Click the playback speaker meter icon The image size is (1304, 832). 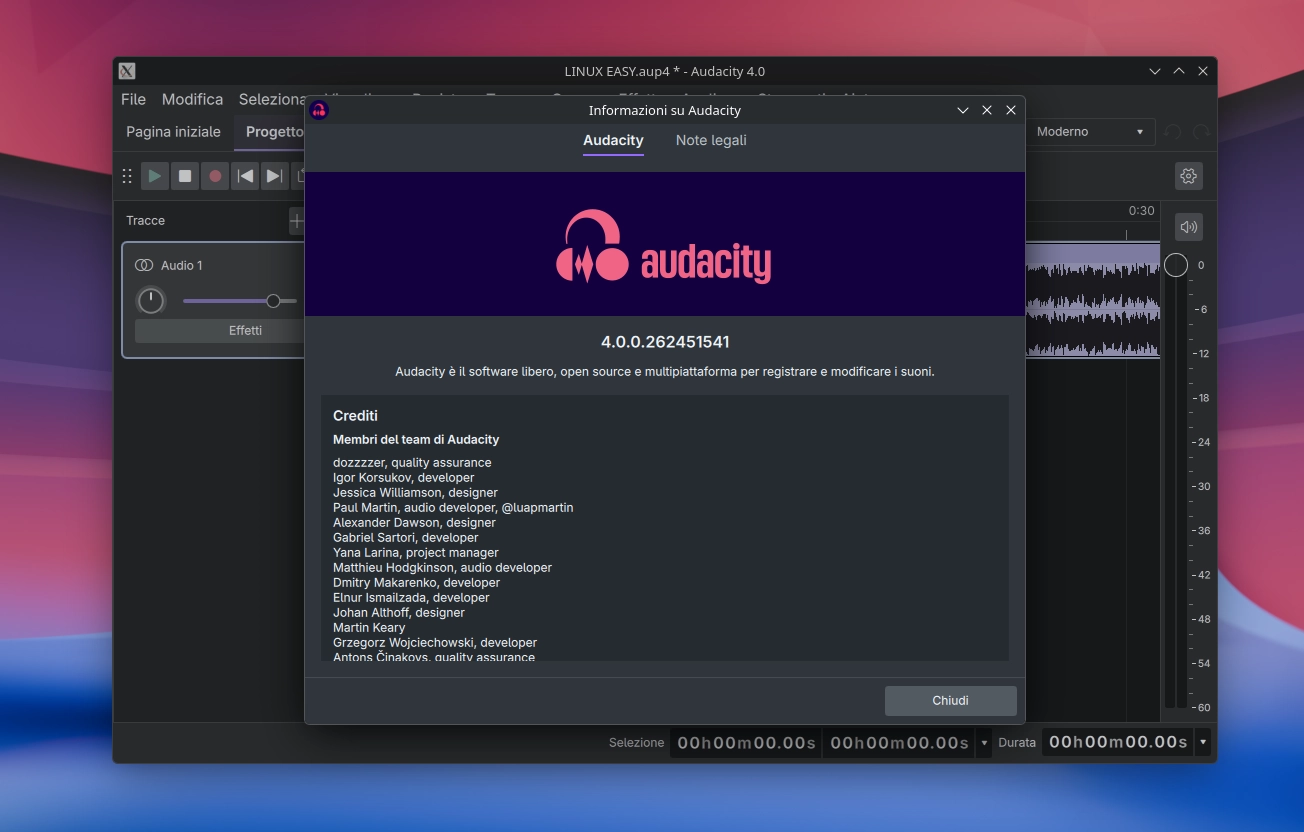(x=1188, y=227)
